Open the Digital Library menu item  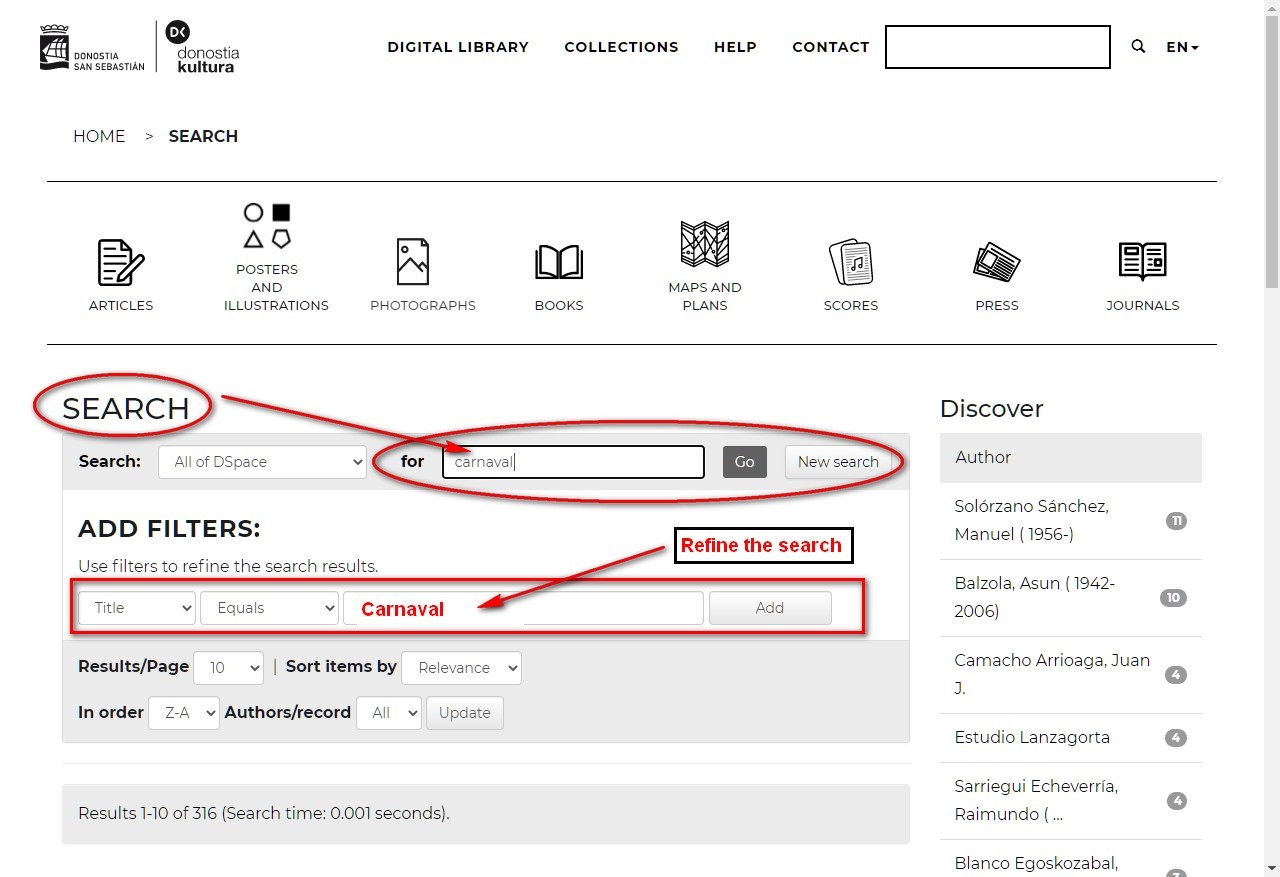click(x=458, y=47)
